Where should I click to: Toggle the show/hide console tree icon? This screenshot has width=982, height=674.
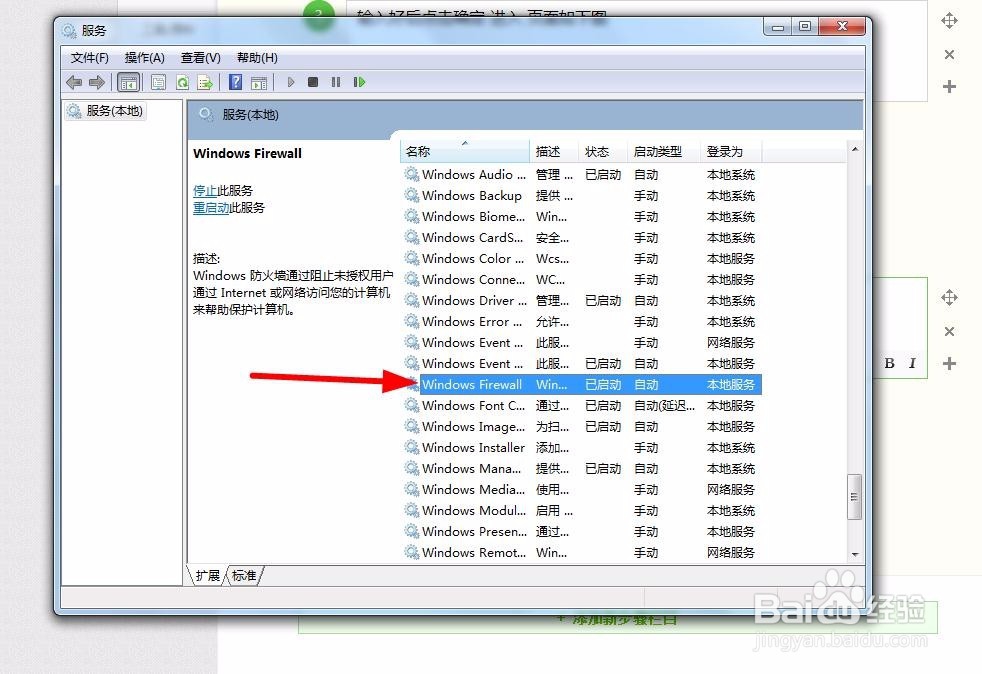point(128,82)
